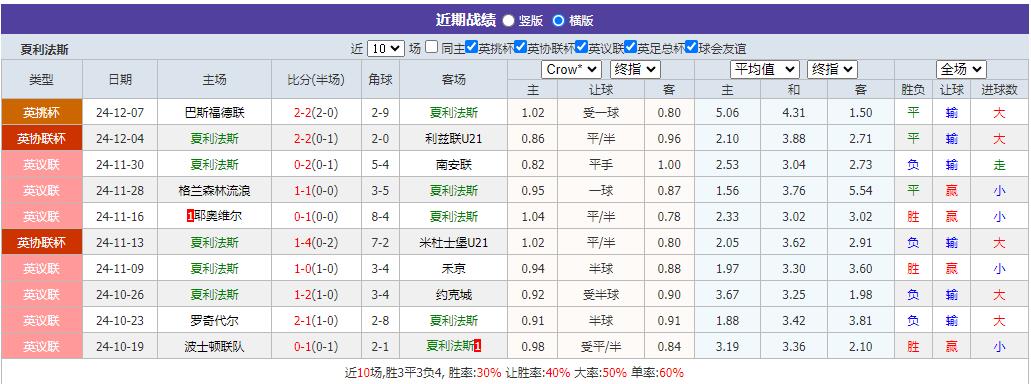
Task: Click the 0-1(0-0) score on 24-11-16
Action: click(316, 216)
